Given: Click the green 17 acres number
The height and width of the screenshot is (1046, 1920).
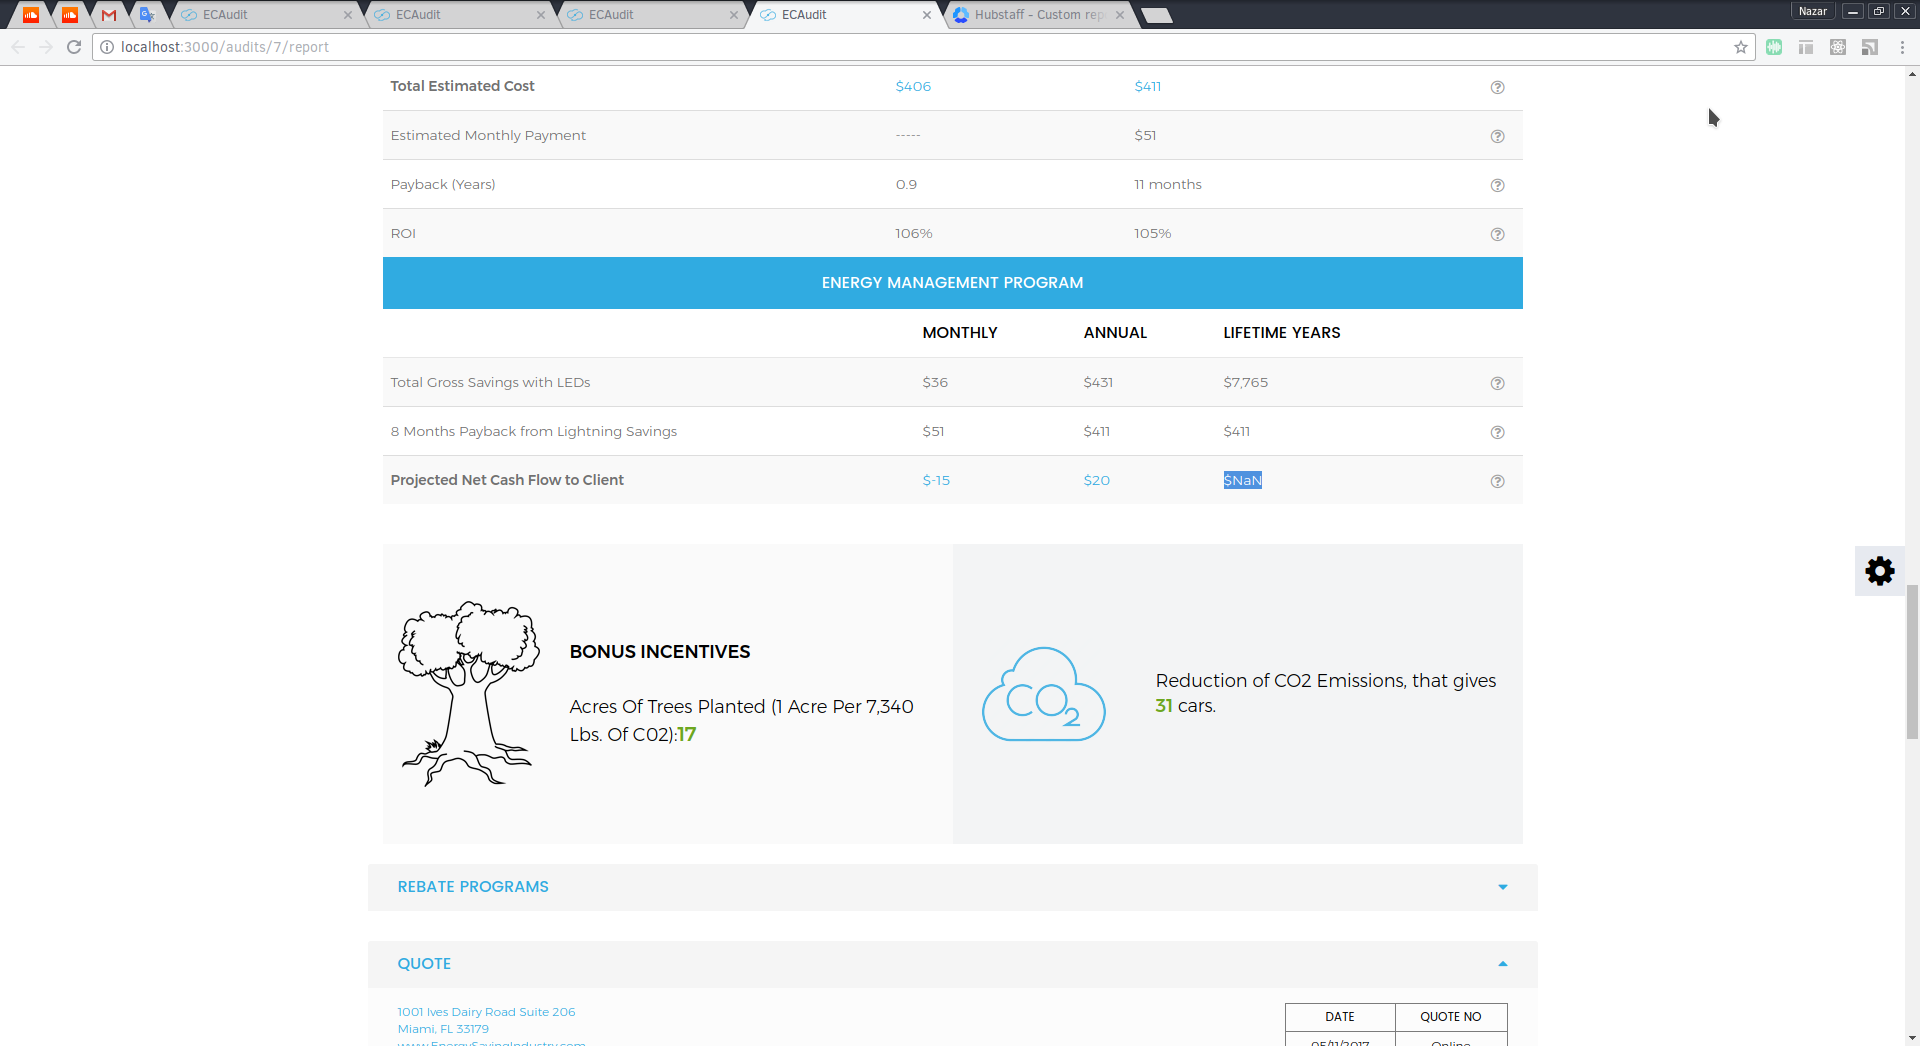Looking at the screenshot, I should coord(687,735).
